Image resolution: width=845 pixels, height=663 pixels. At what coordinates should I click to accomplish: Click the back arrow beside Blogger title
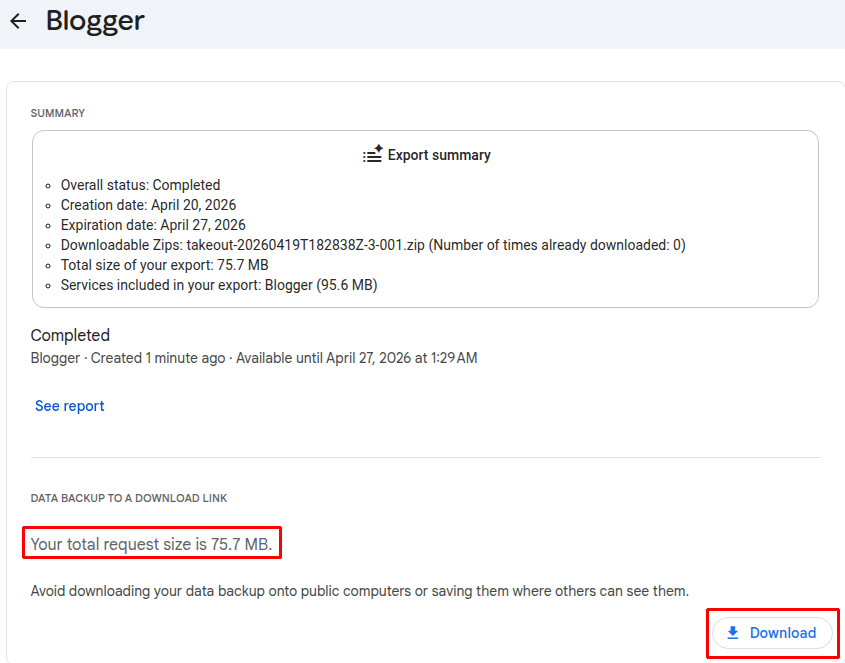[18, 20]
